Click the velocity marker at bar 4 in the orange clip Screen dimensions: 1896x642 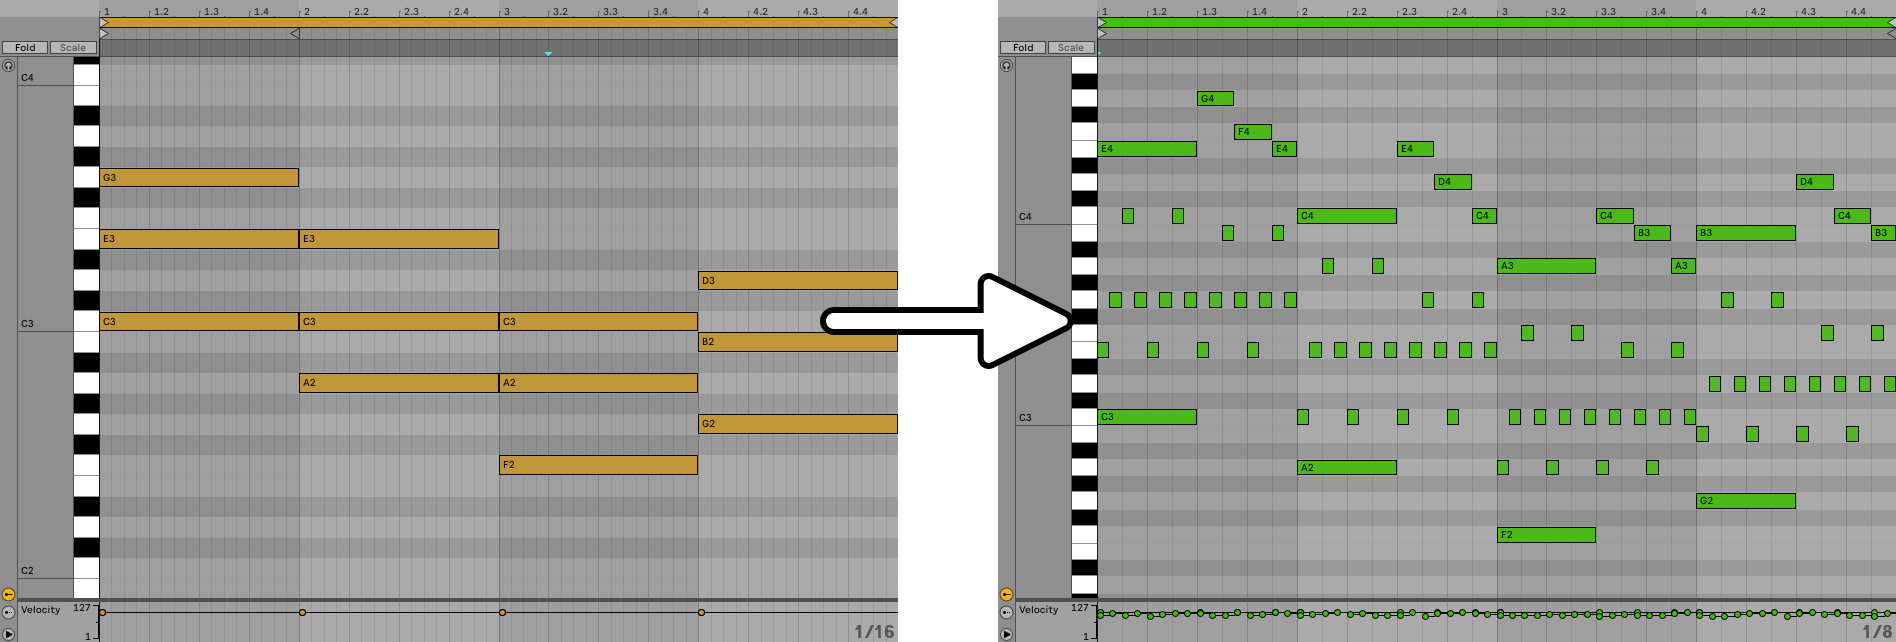(701, 612)
